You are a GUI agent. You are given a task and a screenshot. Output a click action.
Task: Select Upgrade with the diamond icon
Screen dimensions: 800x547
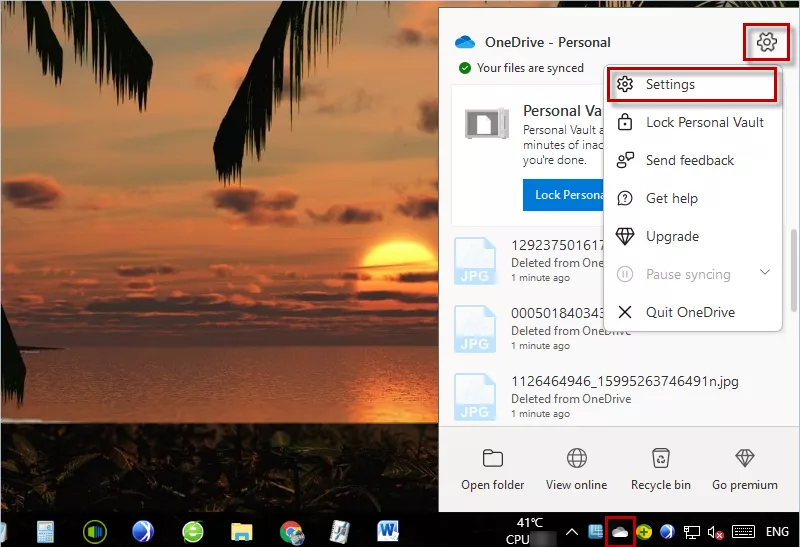click(672, 237)
